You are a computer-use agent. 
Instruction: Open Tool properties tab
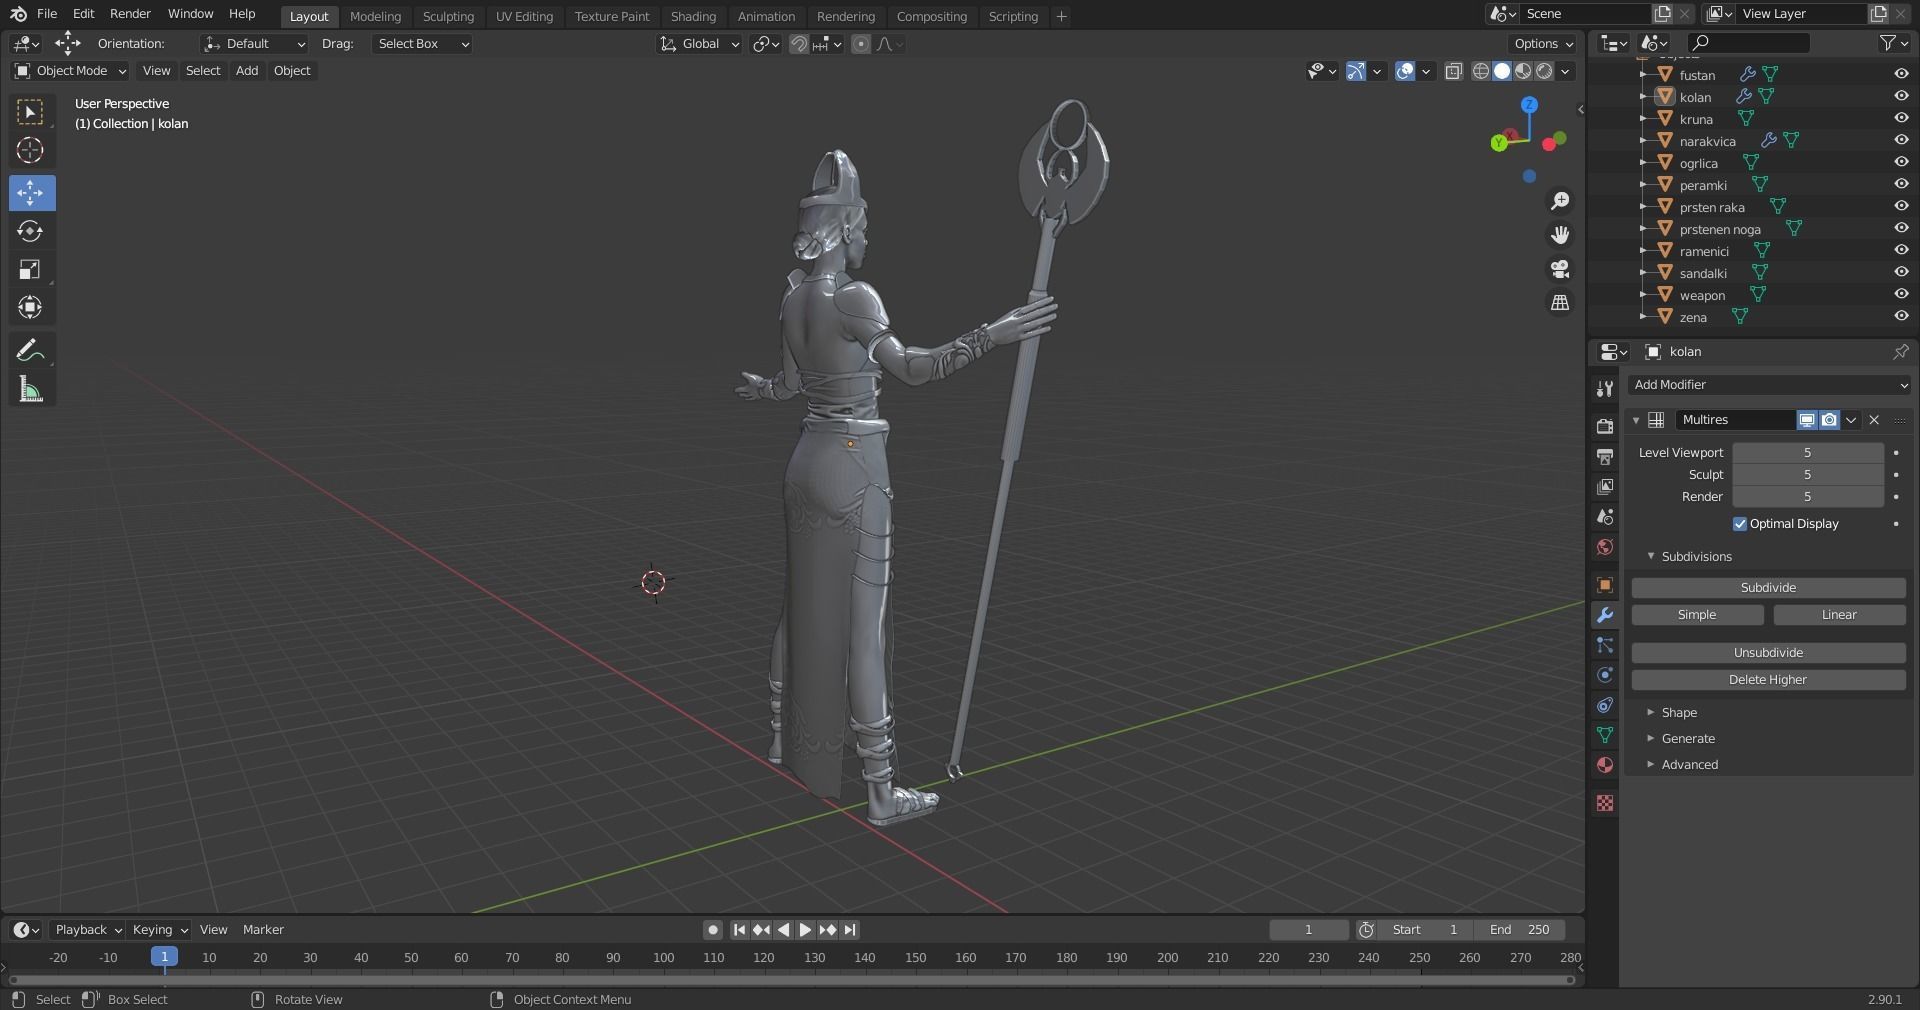coord(1605,389)
